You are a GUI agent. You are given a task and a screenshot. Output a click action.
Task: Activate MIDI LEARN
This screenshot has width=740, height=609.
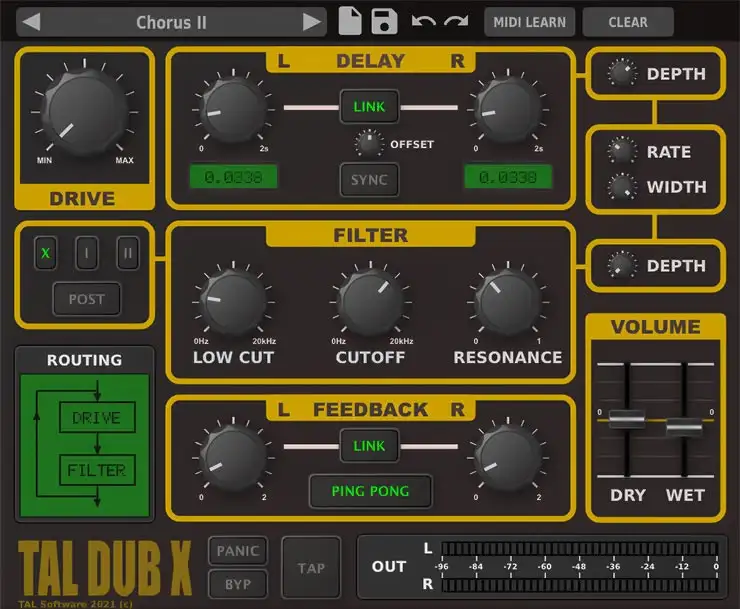pos(530,22)
